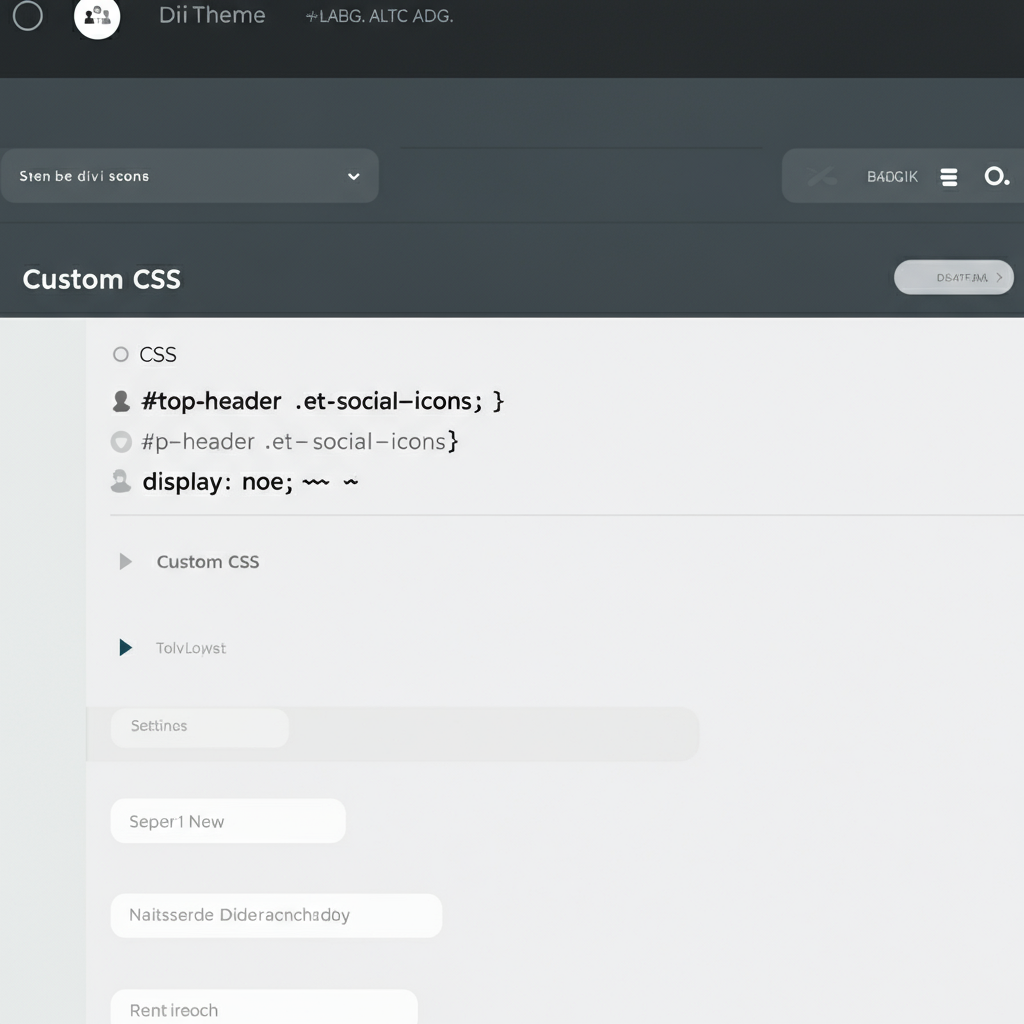Click the Naitsserde Dideracnchadoy field
Viewport: 1024px width, 1024px height.
(x=276, y=916)
